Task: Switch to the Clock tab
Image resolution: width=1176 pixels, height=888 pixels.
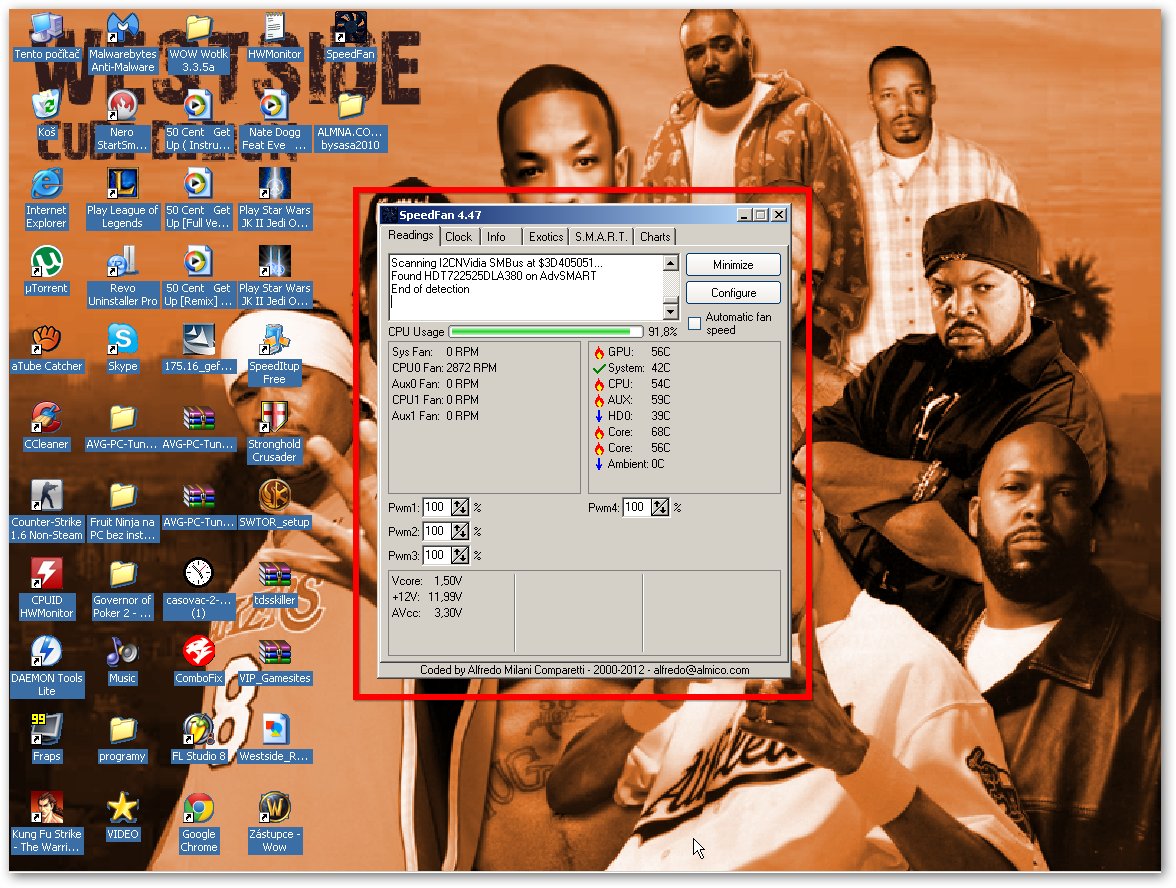Action: click(458, 237)
